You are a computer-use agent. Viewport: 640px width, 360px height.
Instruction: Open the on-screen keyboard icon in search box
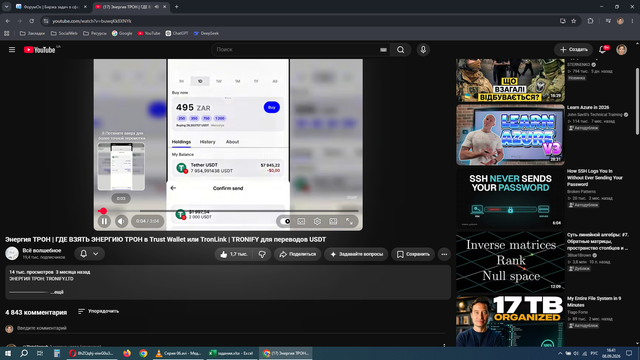pyautogui.click(x=383, y=50)
